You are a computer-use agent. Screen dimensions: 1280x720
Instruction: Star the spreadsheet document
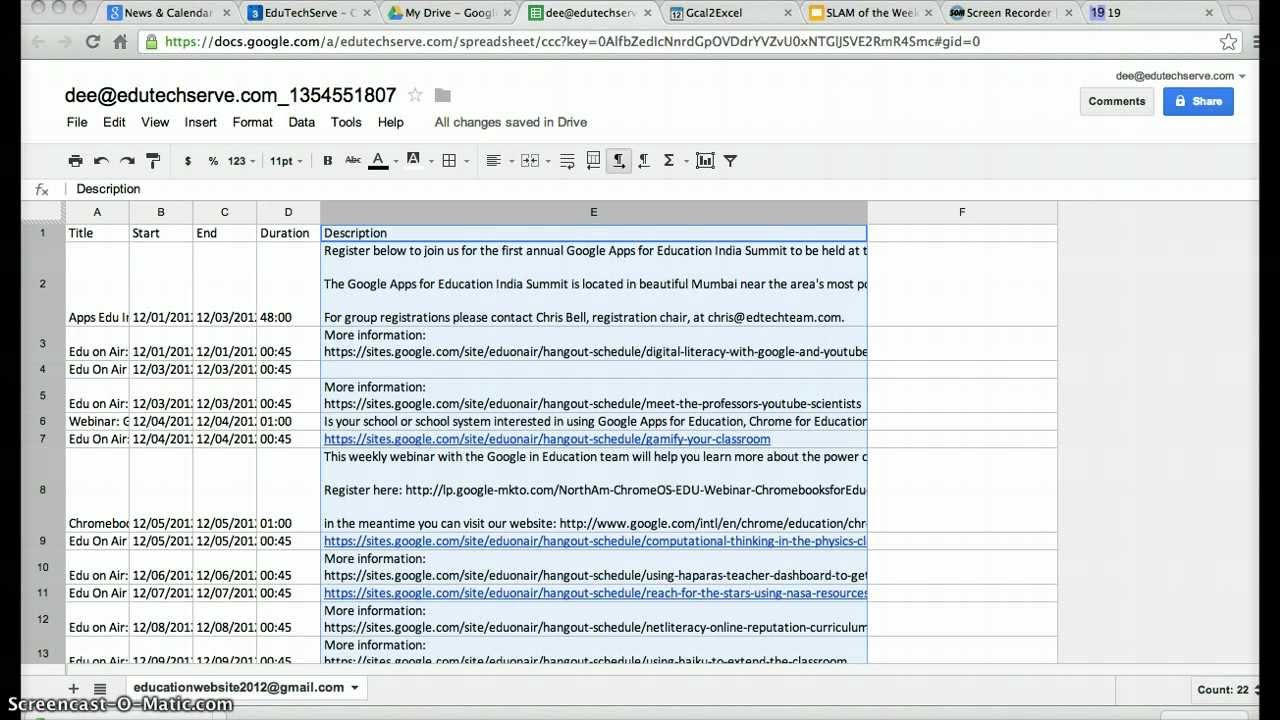click(x=415, y=95)
